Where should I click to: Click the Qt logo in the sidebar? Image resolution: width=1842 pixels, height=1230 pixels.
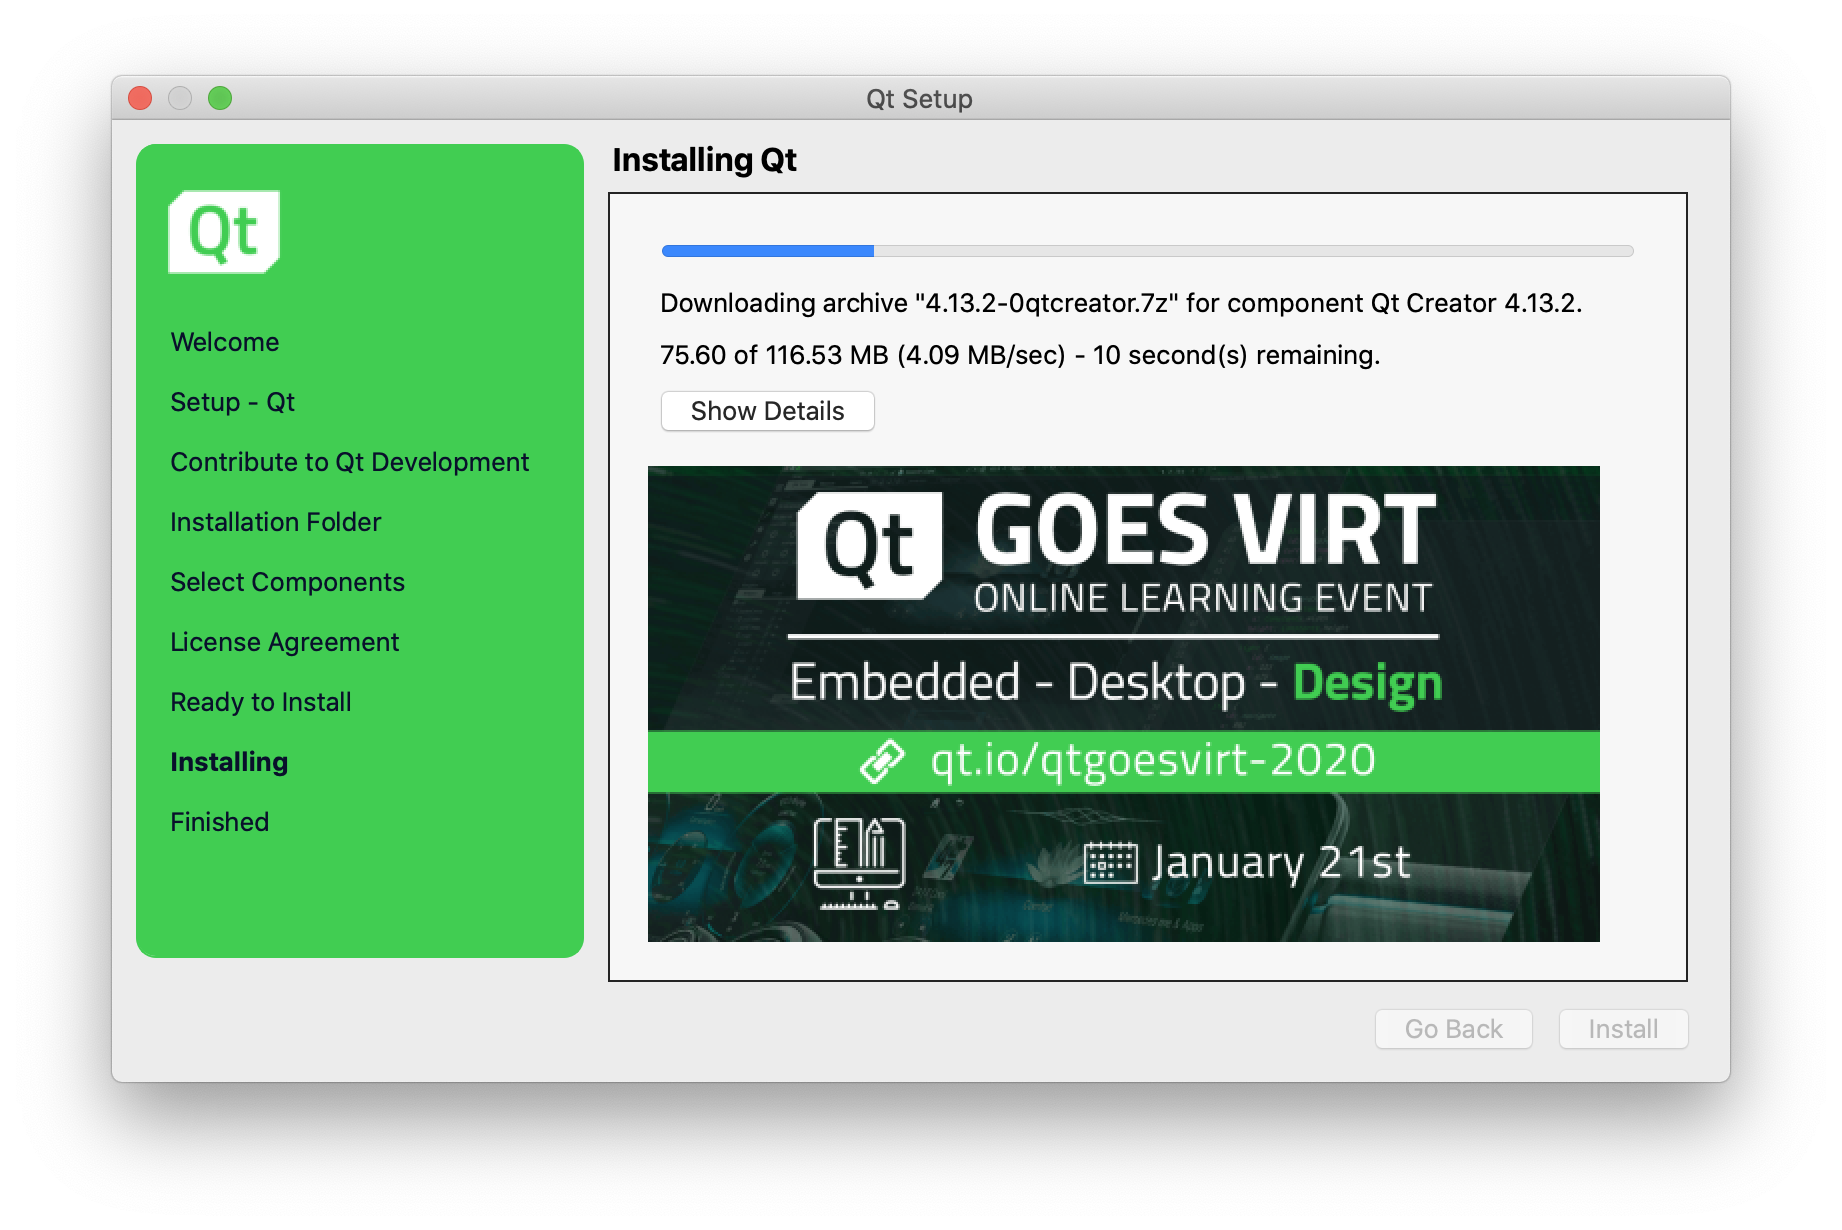point(224,232)
